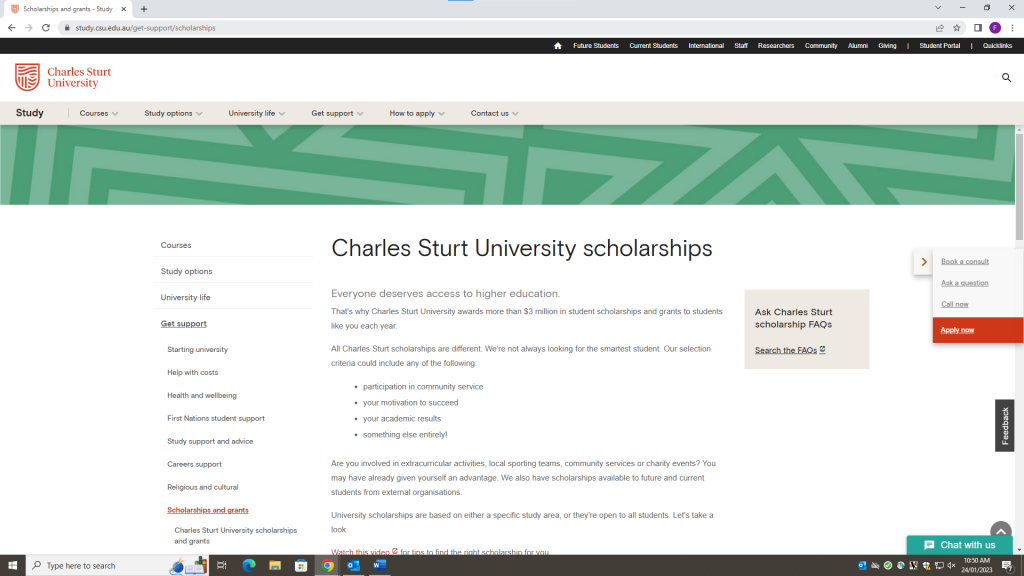The image size is (1024, 576).
Task: Click the Charles Sturt University logo
Action: 63,77
